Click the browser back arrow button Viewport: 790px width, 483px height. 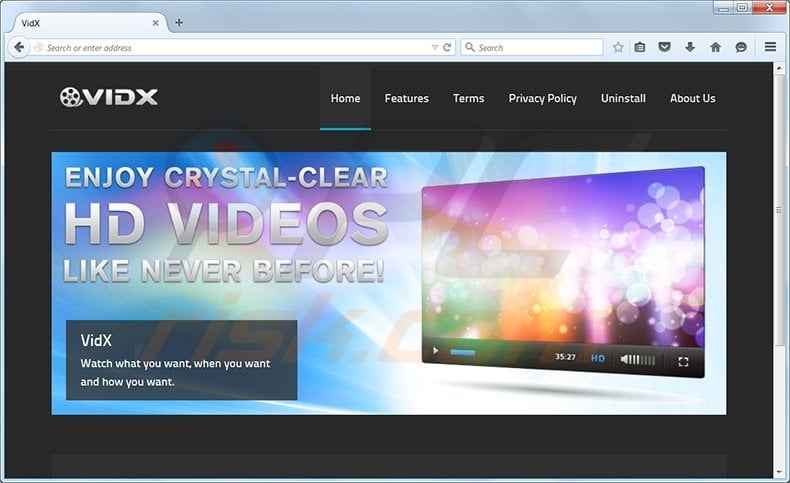[x=19, y=47]
